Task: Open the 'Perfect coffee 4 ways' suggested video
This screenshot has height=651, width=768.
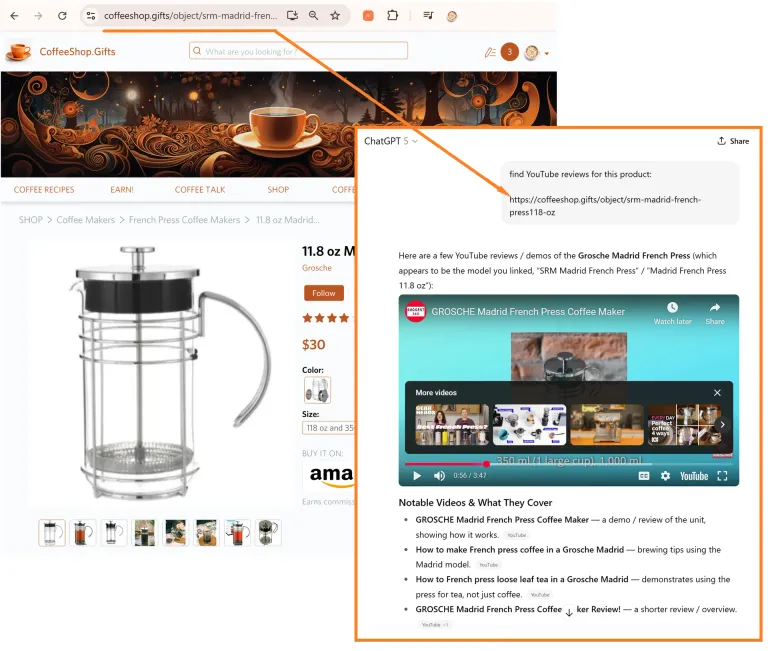Action: (684, 425)
